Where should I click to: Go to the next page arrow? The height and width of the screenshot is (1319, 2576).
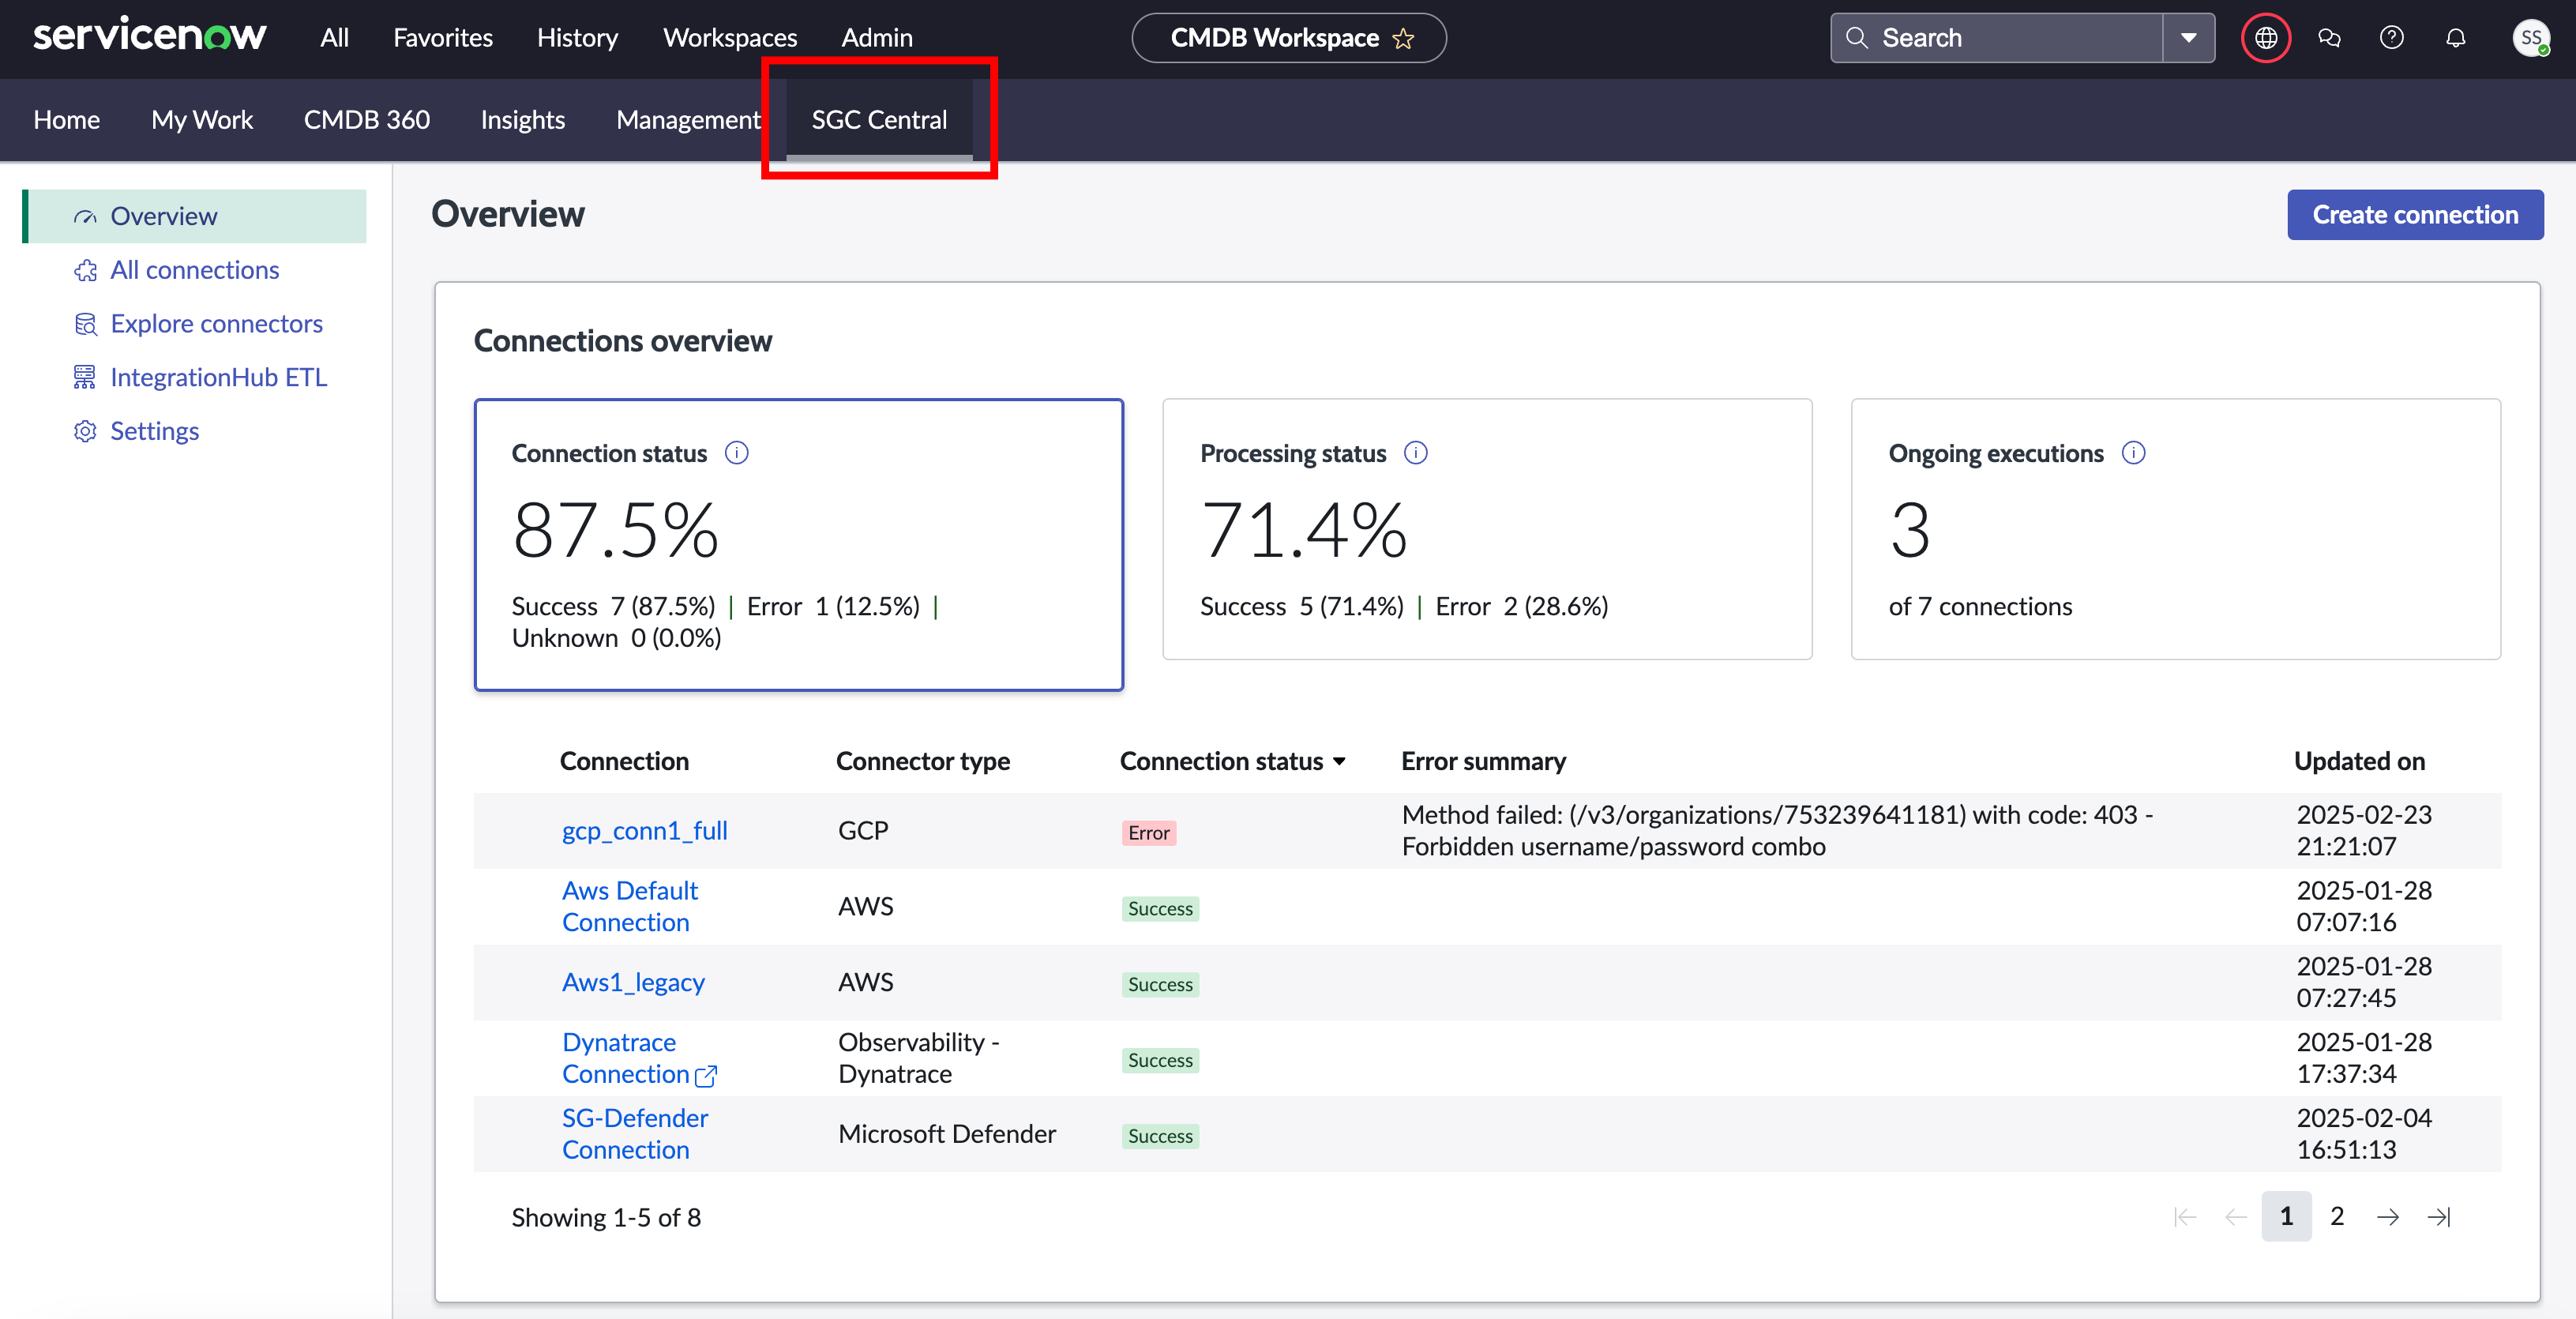pyautogui.click(x=2388, y=1217)
